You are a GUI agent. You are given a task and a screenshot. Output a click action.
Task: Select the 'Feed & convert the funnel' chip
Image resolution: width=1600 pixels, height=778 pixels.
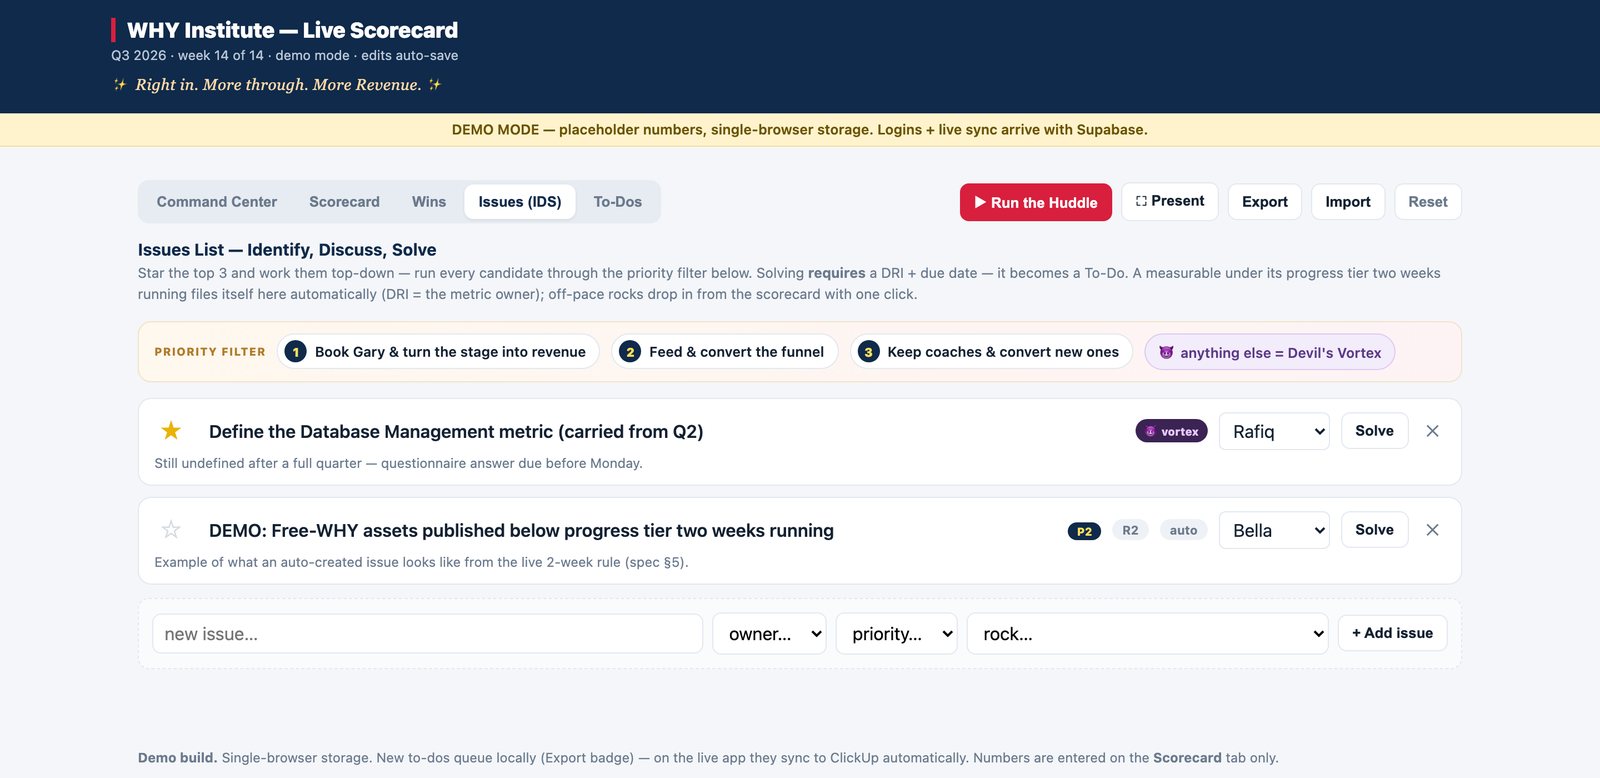pyautogui.click(x=725, y=352)
